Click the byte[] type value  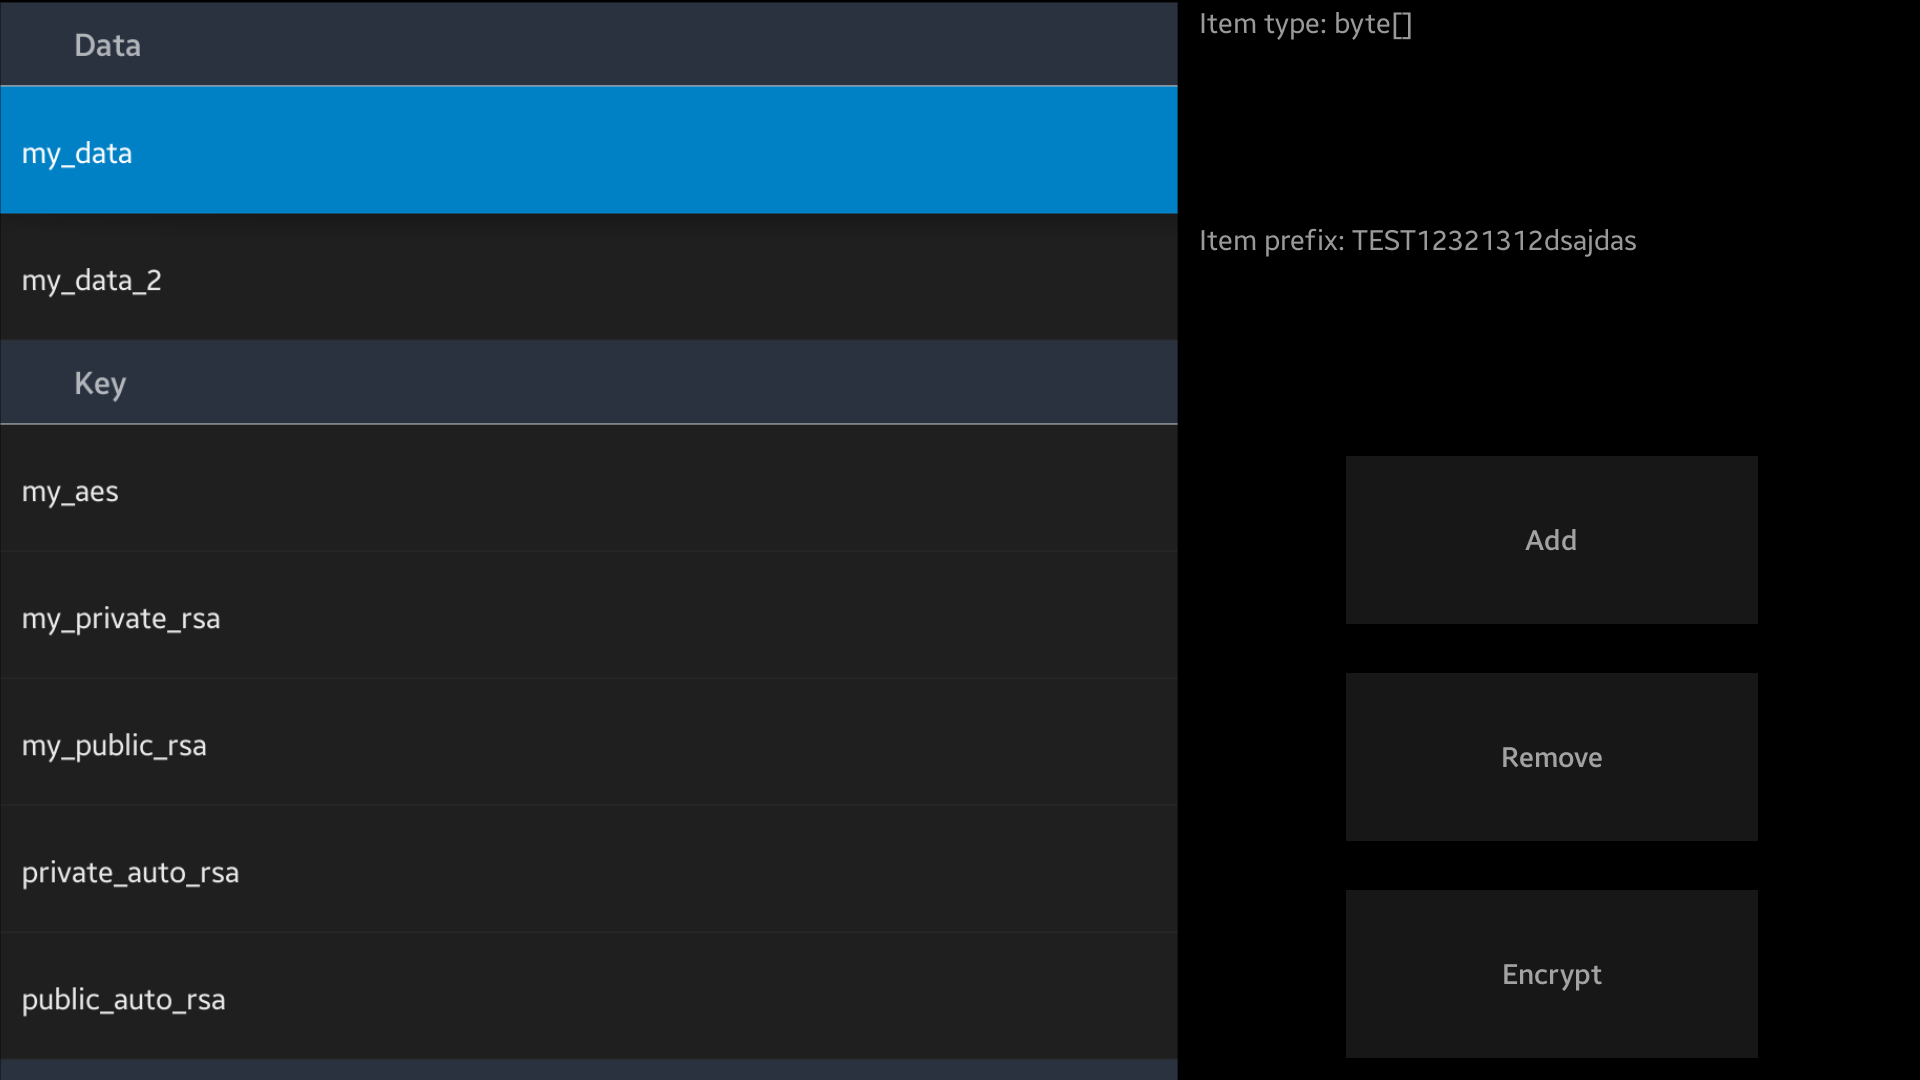point(1372,24)
